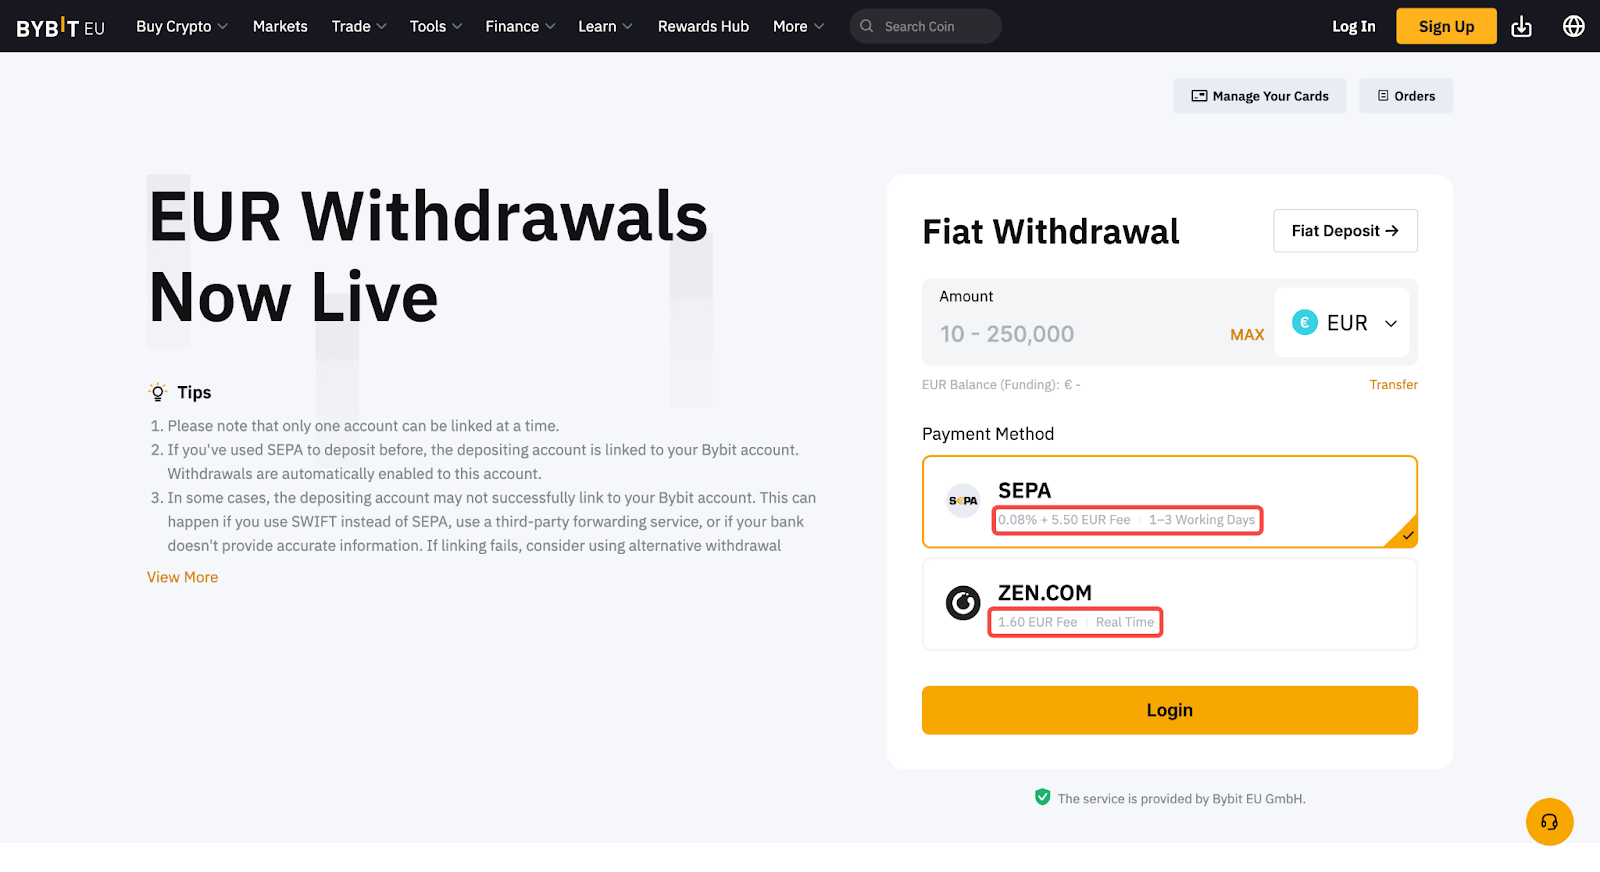Open the Markets menu item
Image resolution: width=1600 pixels, height=872 pixels.
(x=280, y=27)
